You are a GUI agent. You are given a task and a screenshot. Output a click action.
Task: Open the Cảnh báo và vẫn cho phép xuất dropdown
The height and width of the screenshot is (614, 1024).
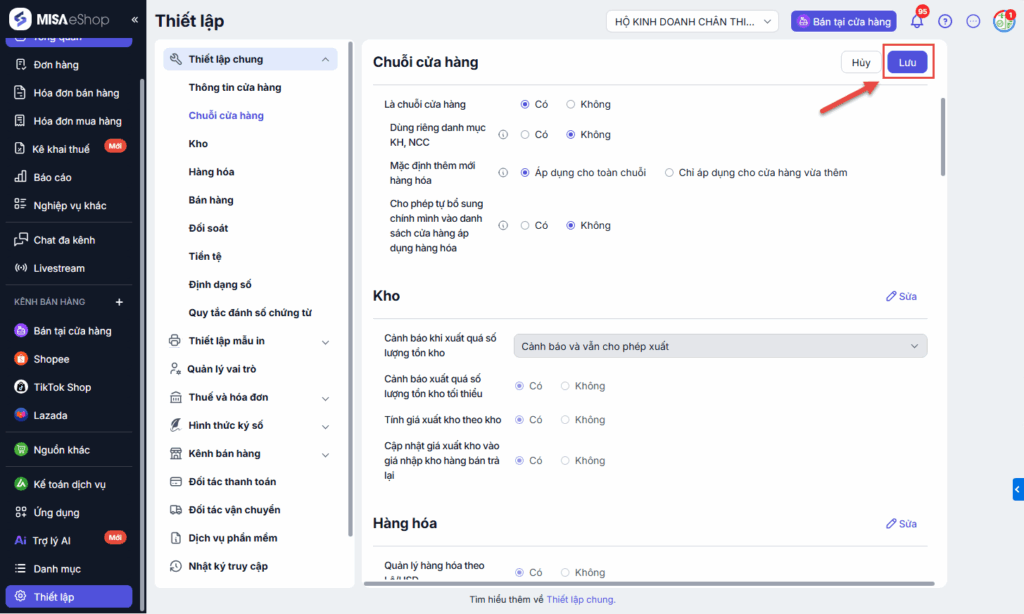(x=720, y=346)
